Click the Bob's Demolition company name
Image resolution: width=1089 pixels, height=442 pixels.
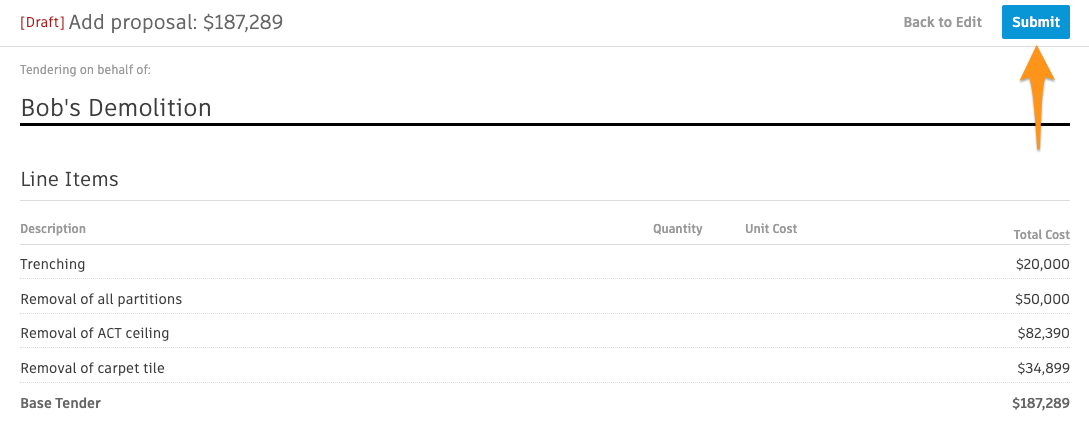116,108
